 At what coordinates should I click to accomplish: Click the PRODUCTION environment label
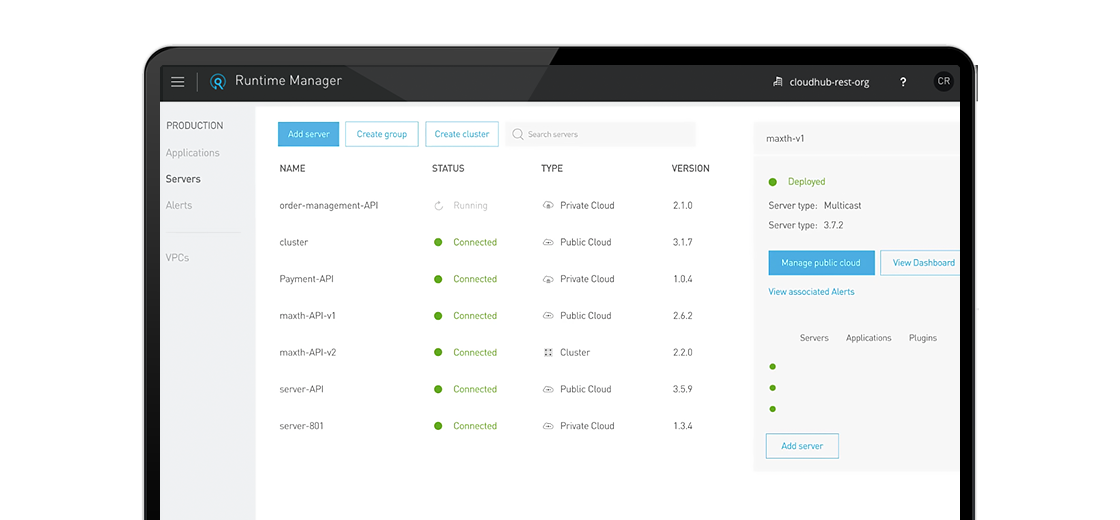pos(195,126)
